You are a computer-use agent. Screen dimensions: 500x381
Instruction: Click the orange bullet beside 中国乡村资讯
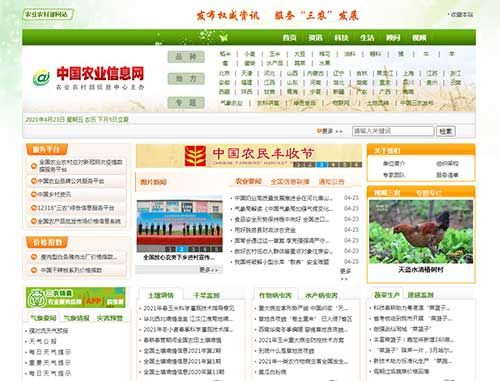click(x=33, y=194)
